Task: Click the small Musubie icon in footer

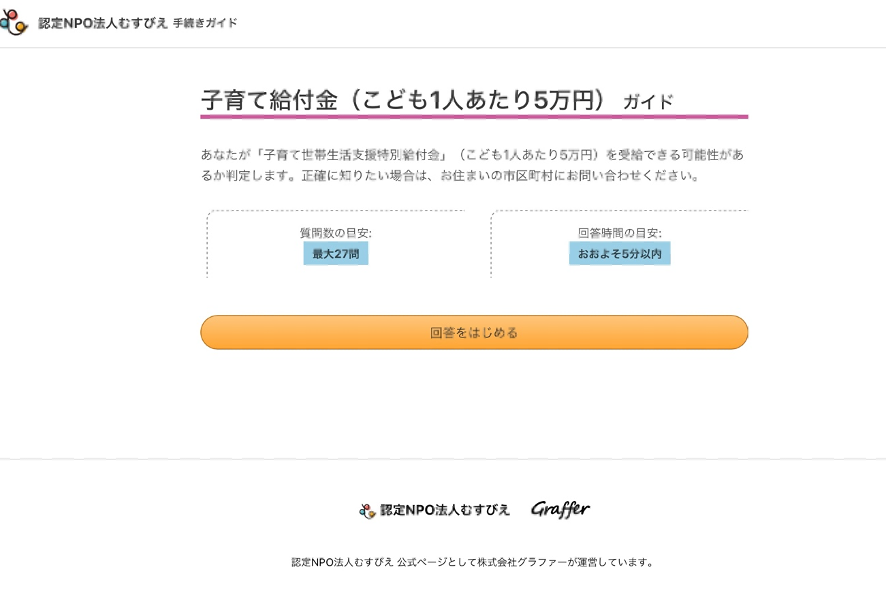Action: click(367, 510)
